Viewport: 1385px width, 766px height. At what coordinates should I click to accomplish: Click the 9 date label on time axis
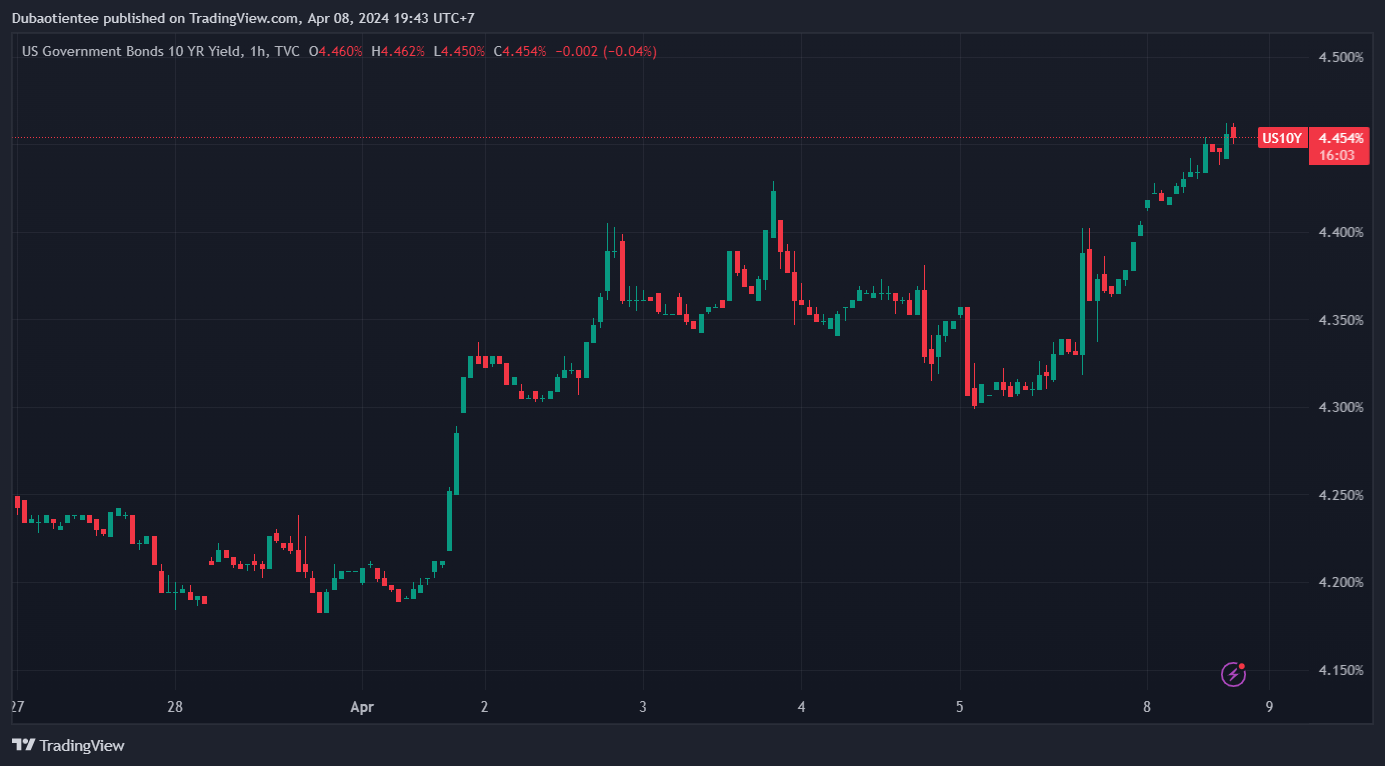1269,707
